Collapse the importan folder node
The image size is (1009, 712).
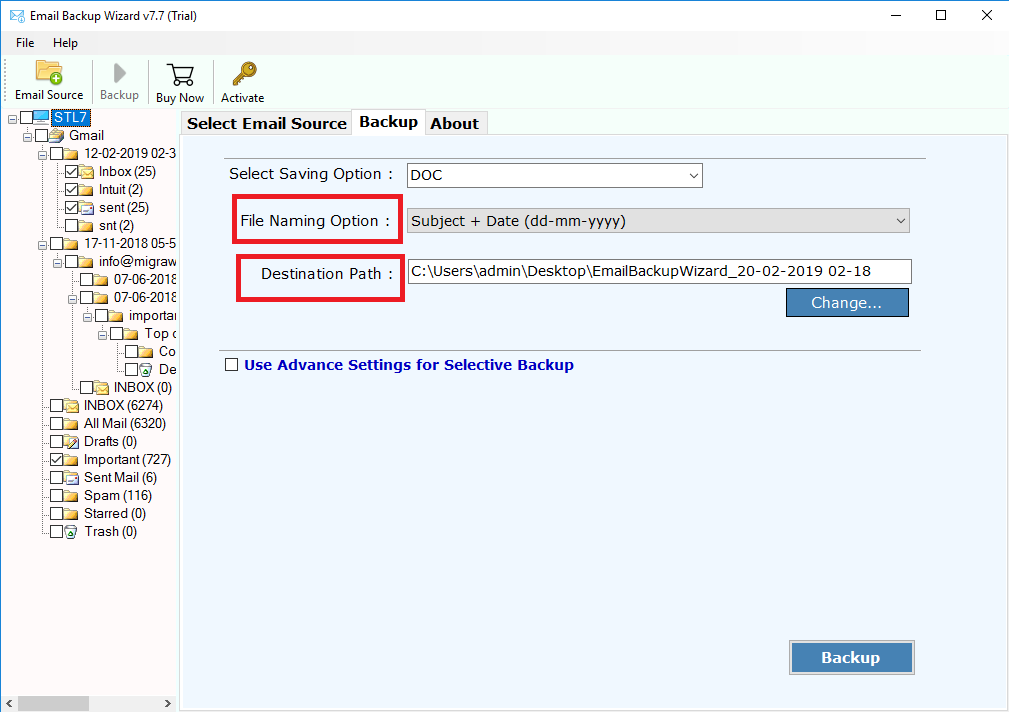tap(88, 317)
